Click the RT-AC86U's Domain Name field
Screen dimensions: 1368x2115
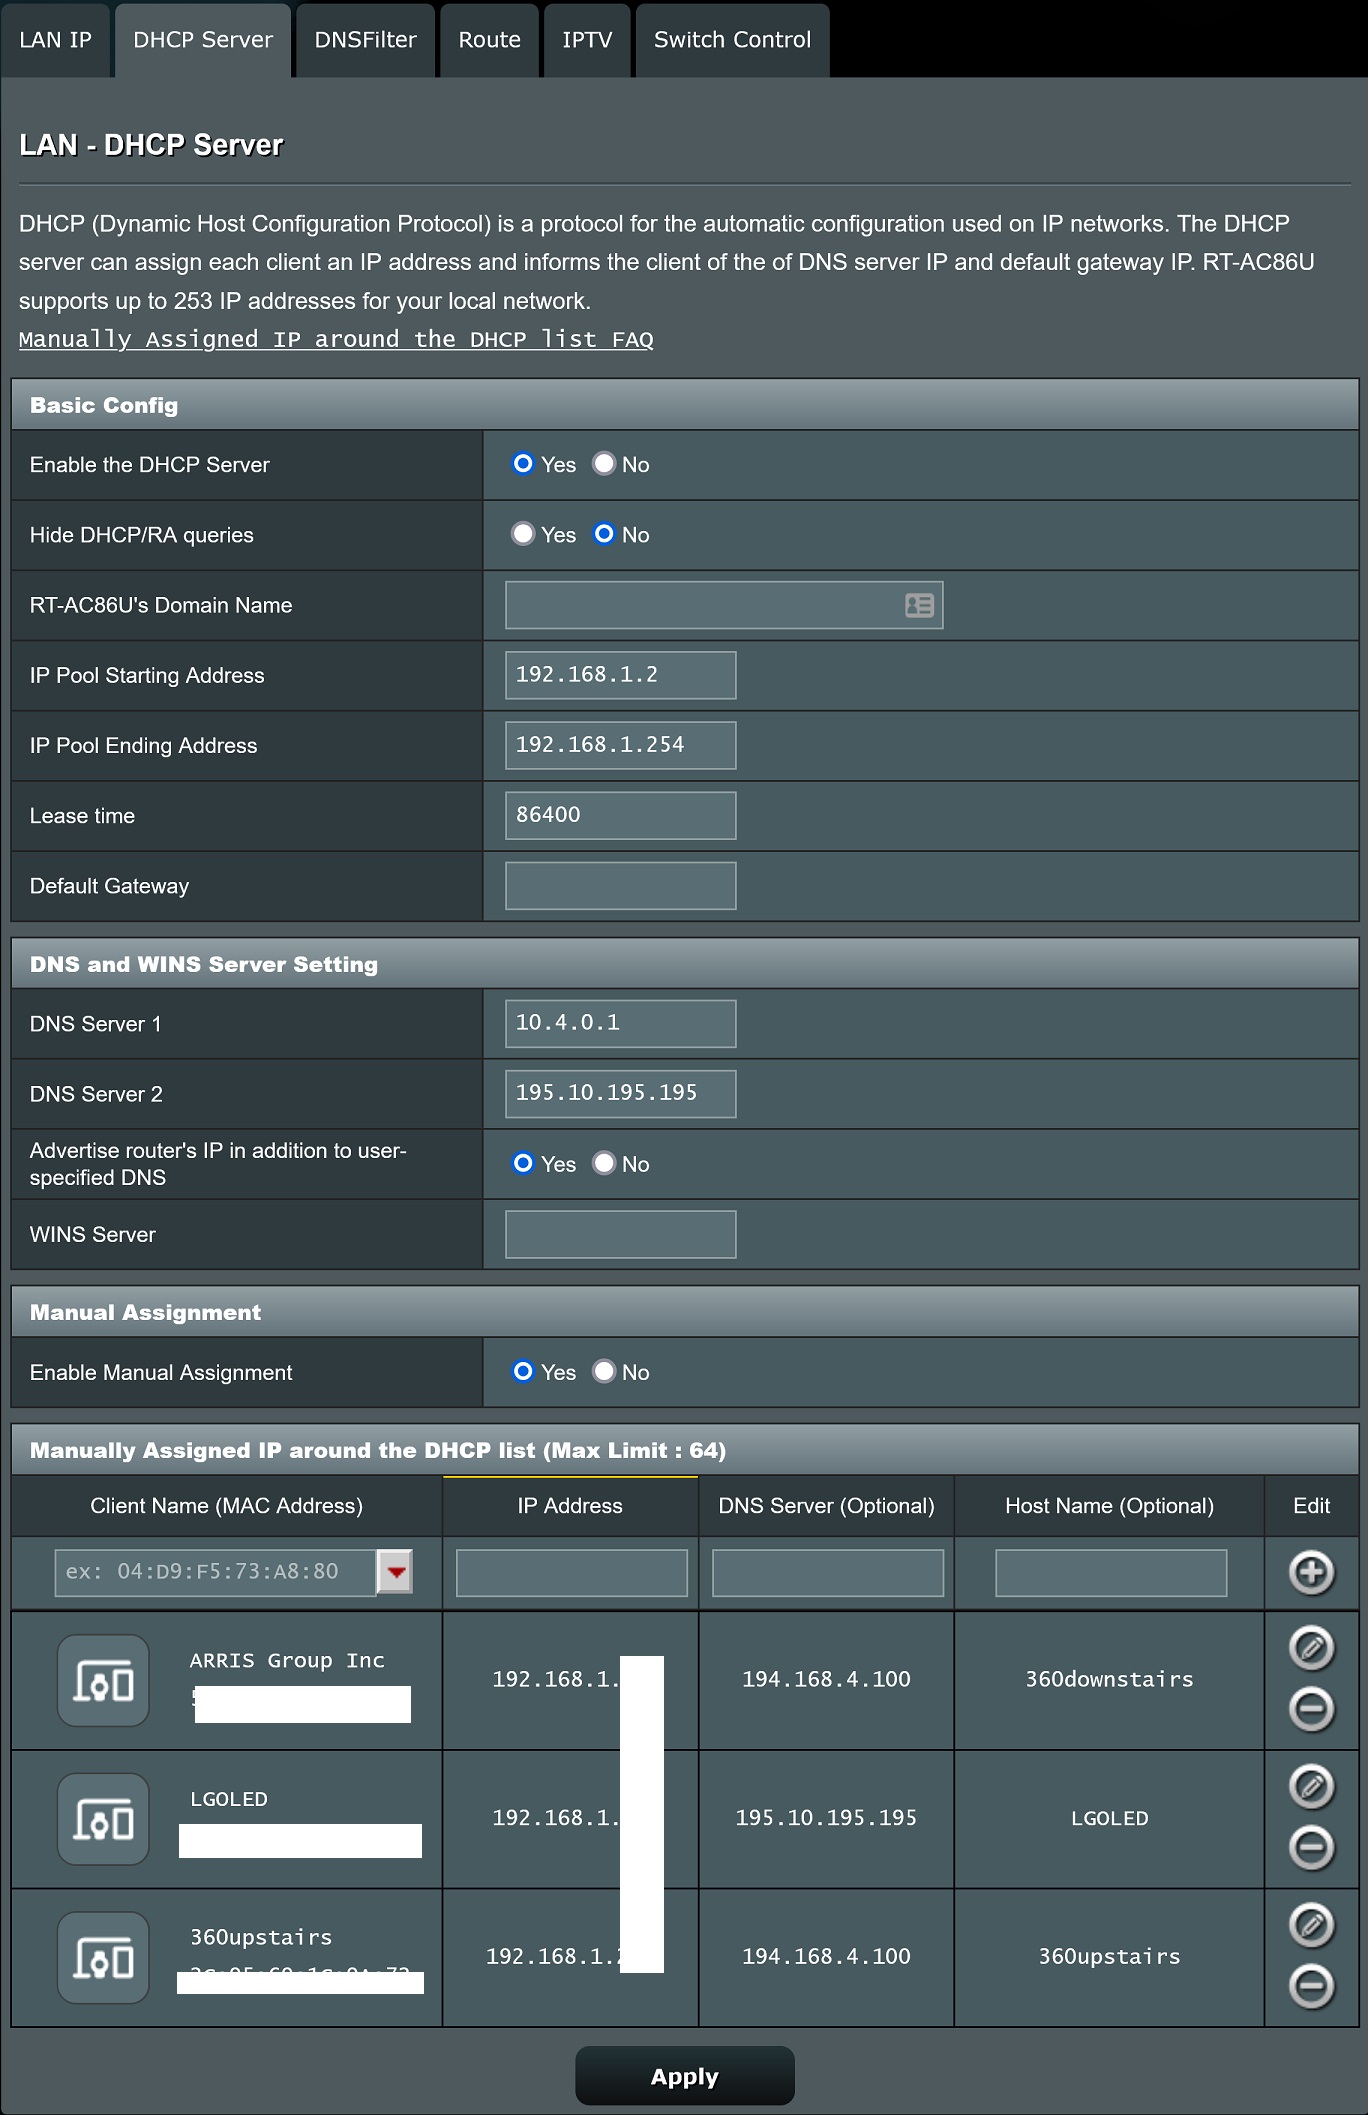(x=724, y=605)
